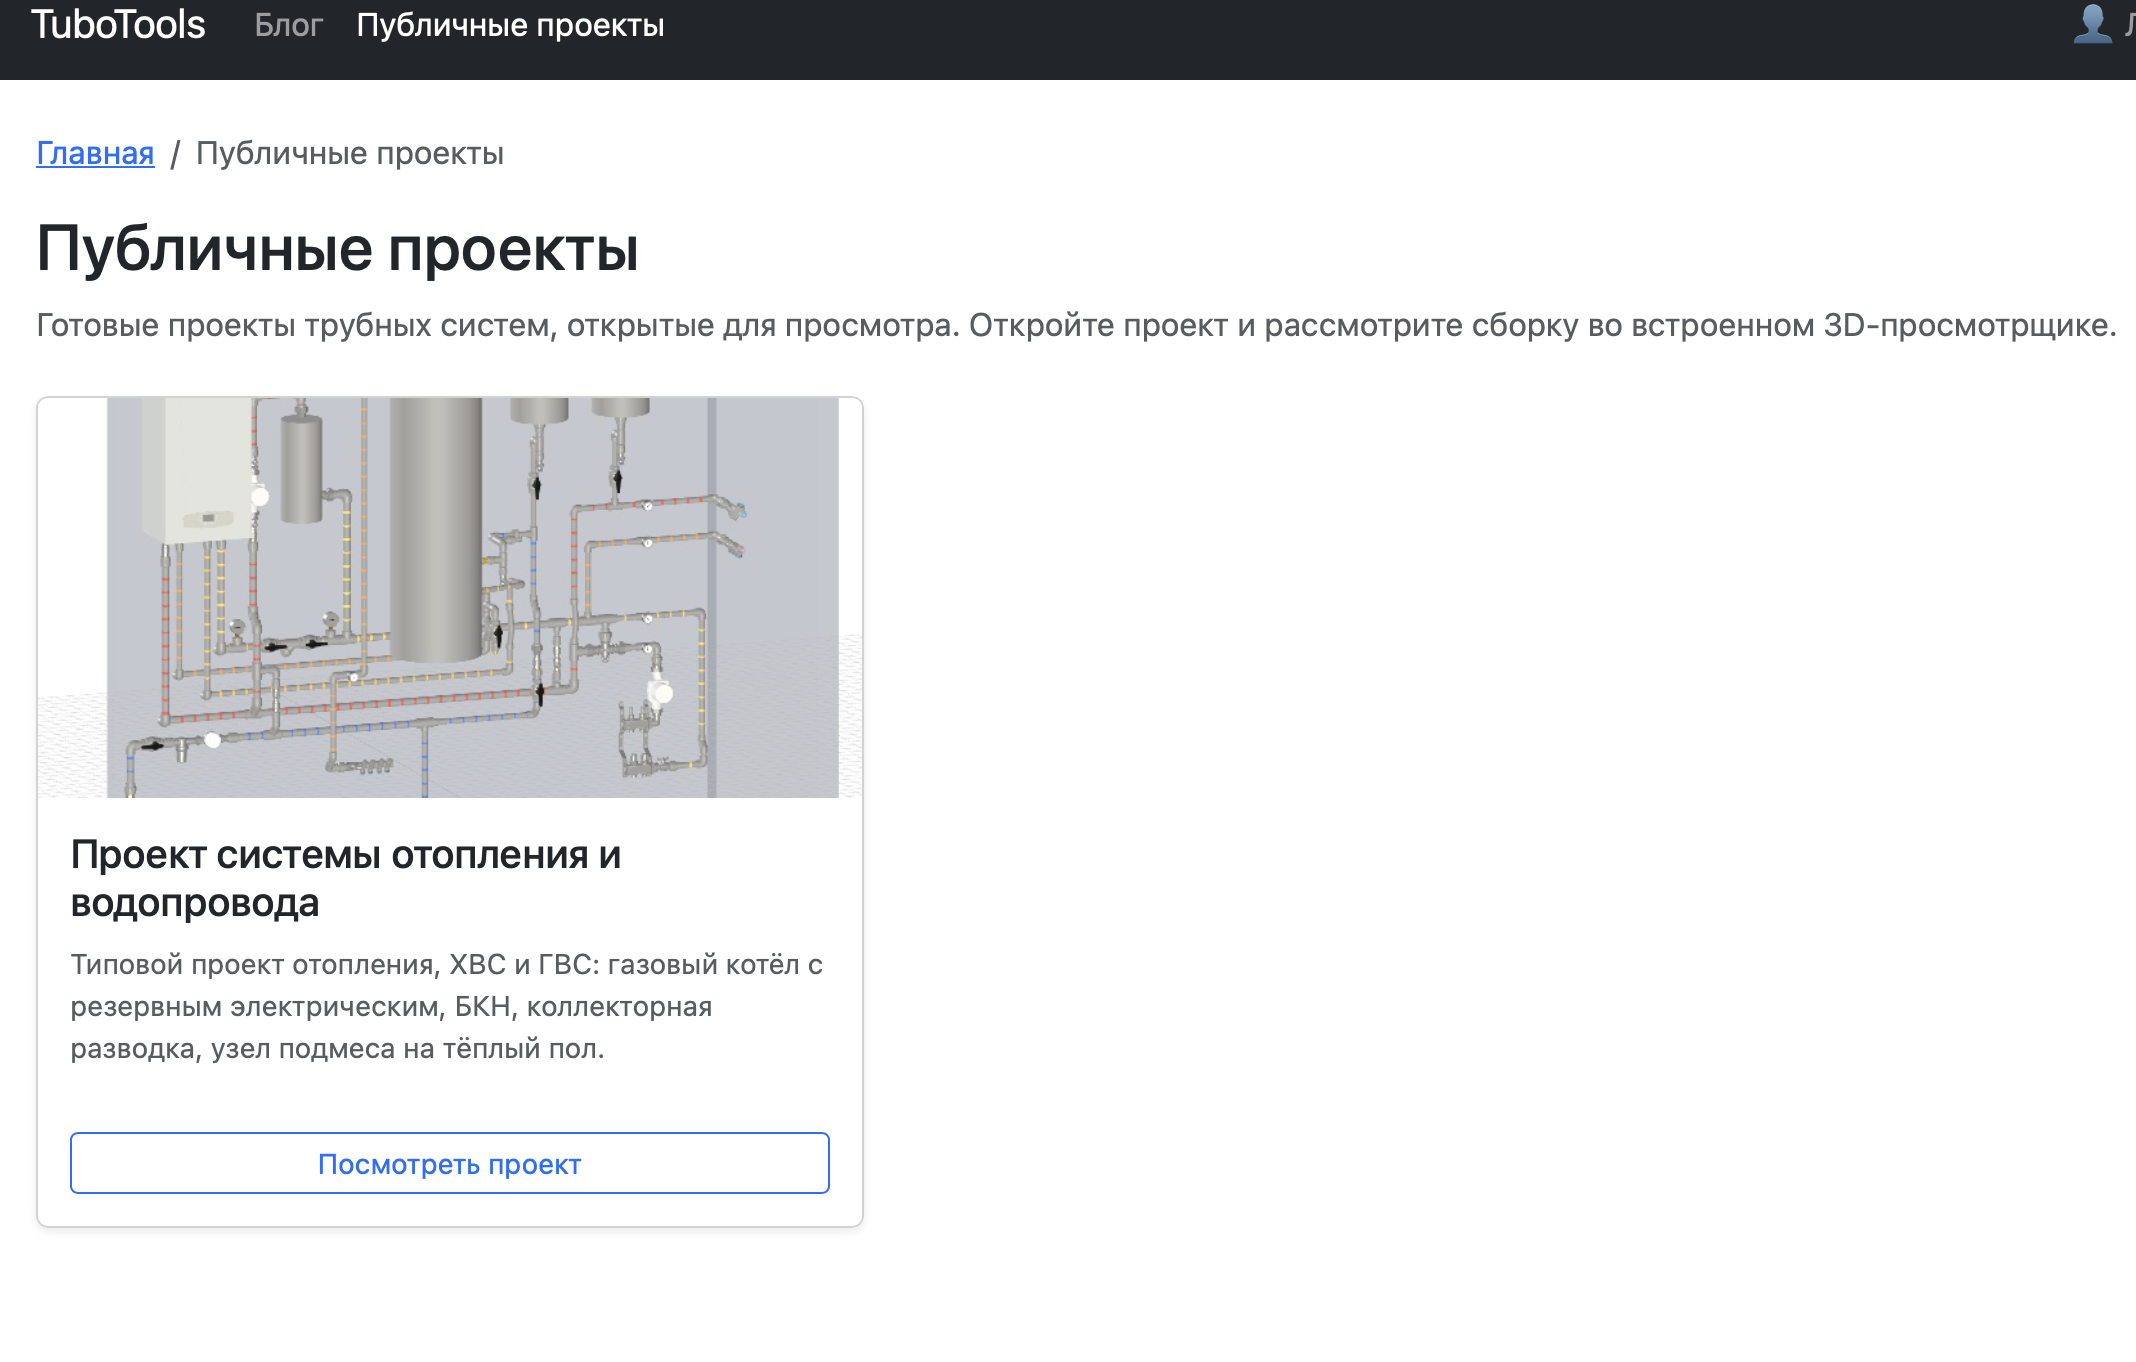This screenshot has height=1362, width=2136.
Task: Click the intro paragraph starting with Готовые проекты
Action: 1076,325
